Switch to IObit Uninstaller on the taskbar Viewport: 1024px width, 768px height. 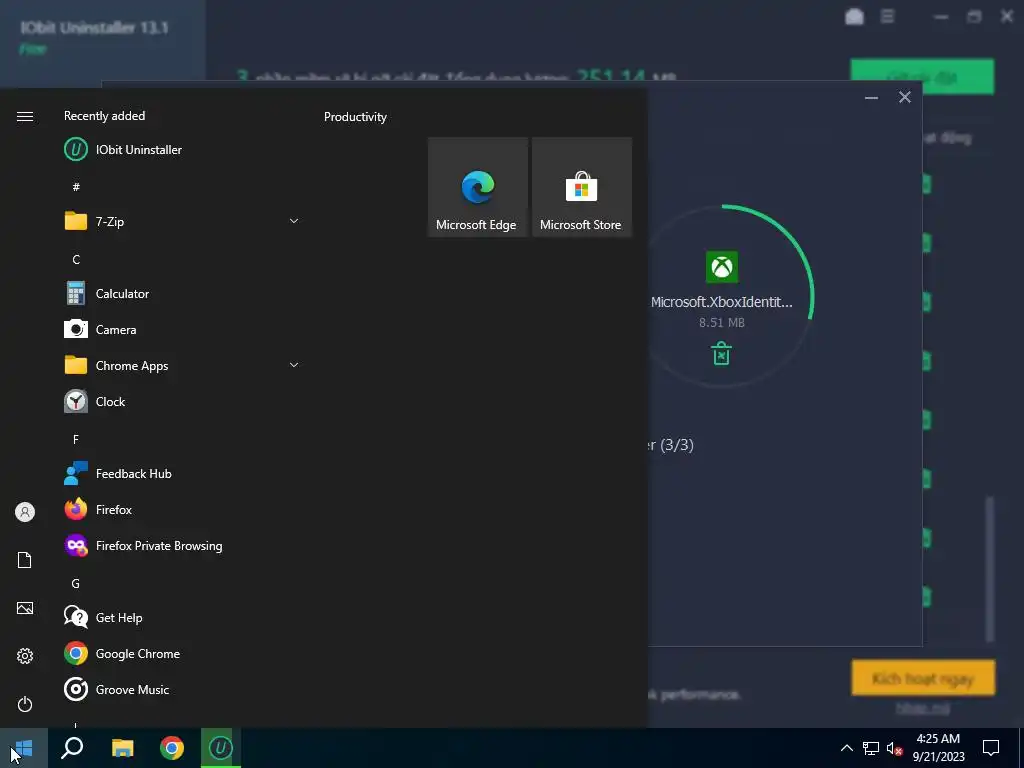221,748
